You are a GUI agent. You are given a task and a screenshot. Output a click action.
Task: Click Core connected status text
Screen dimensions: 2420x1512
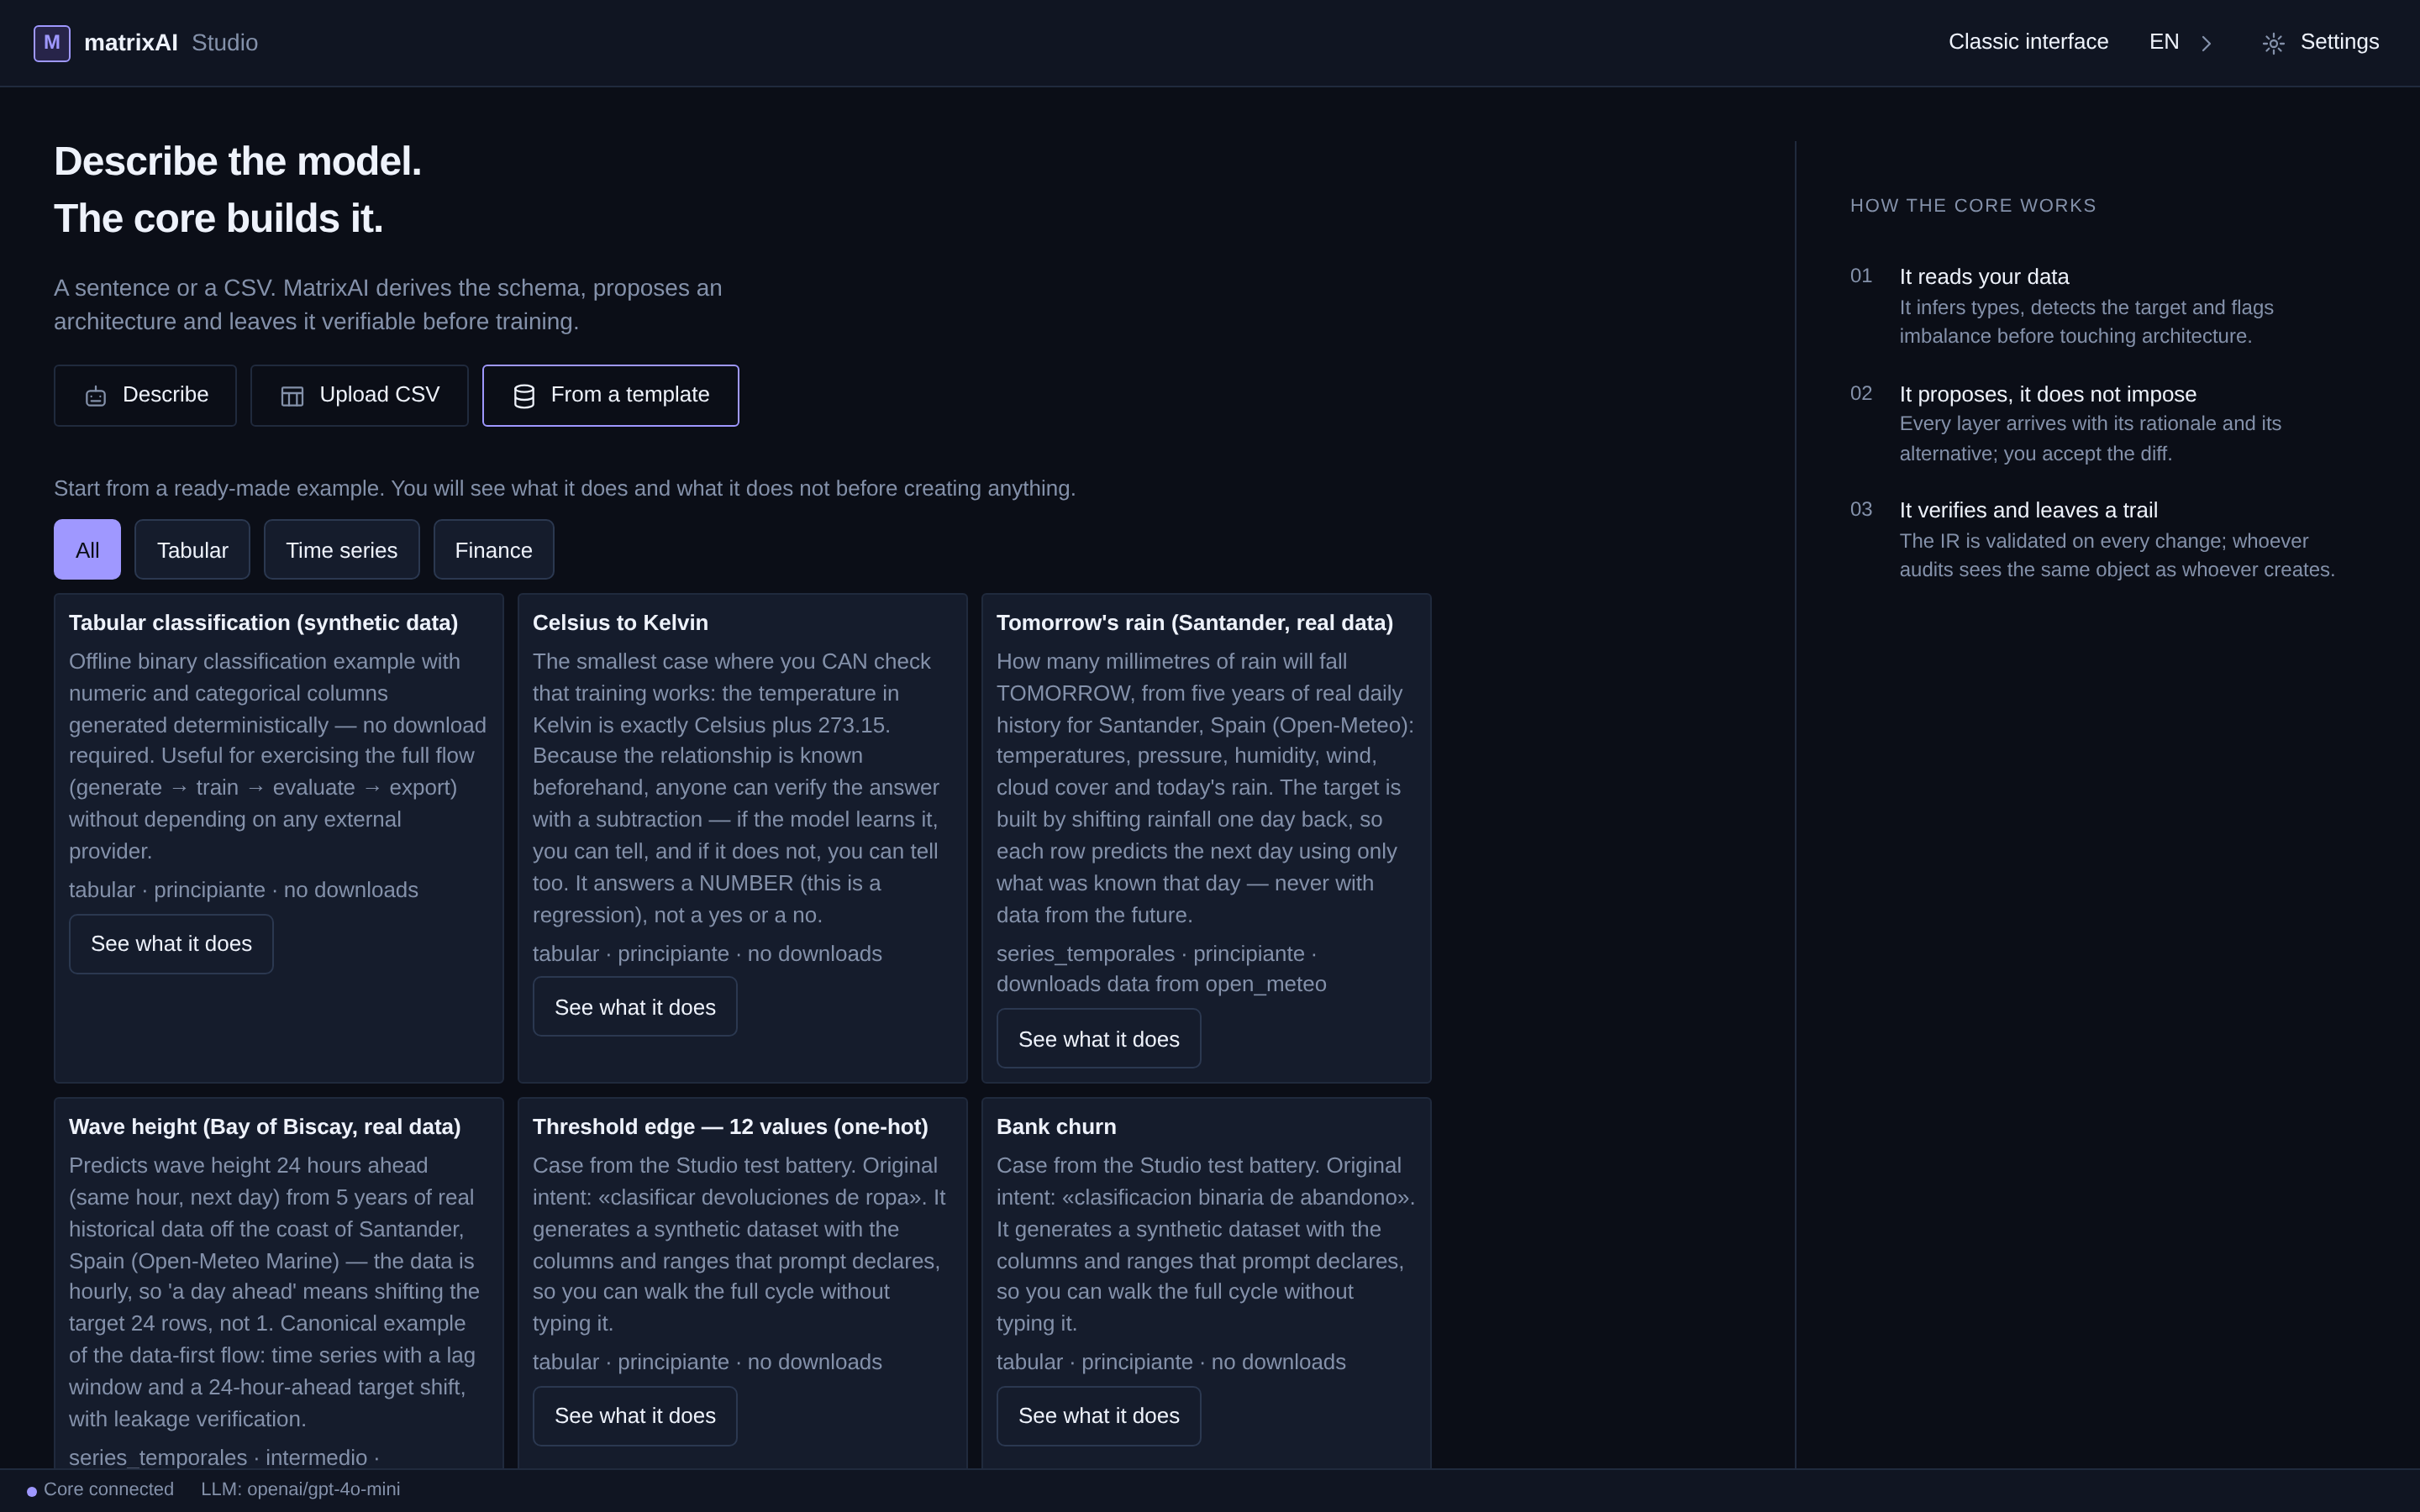click(x=109, y=1490)
